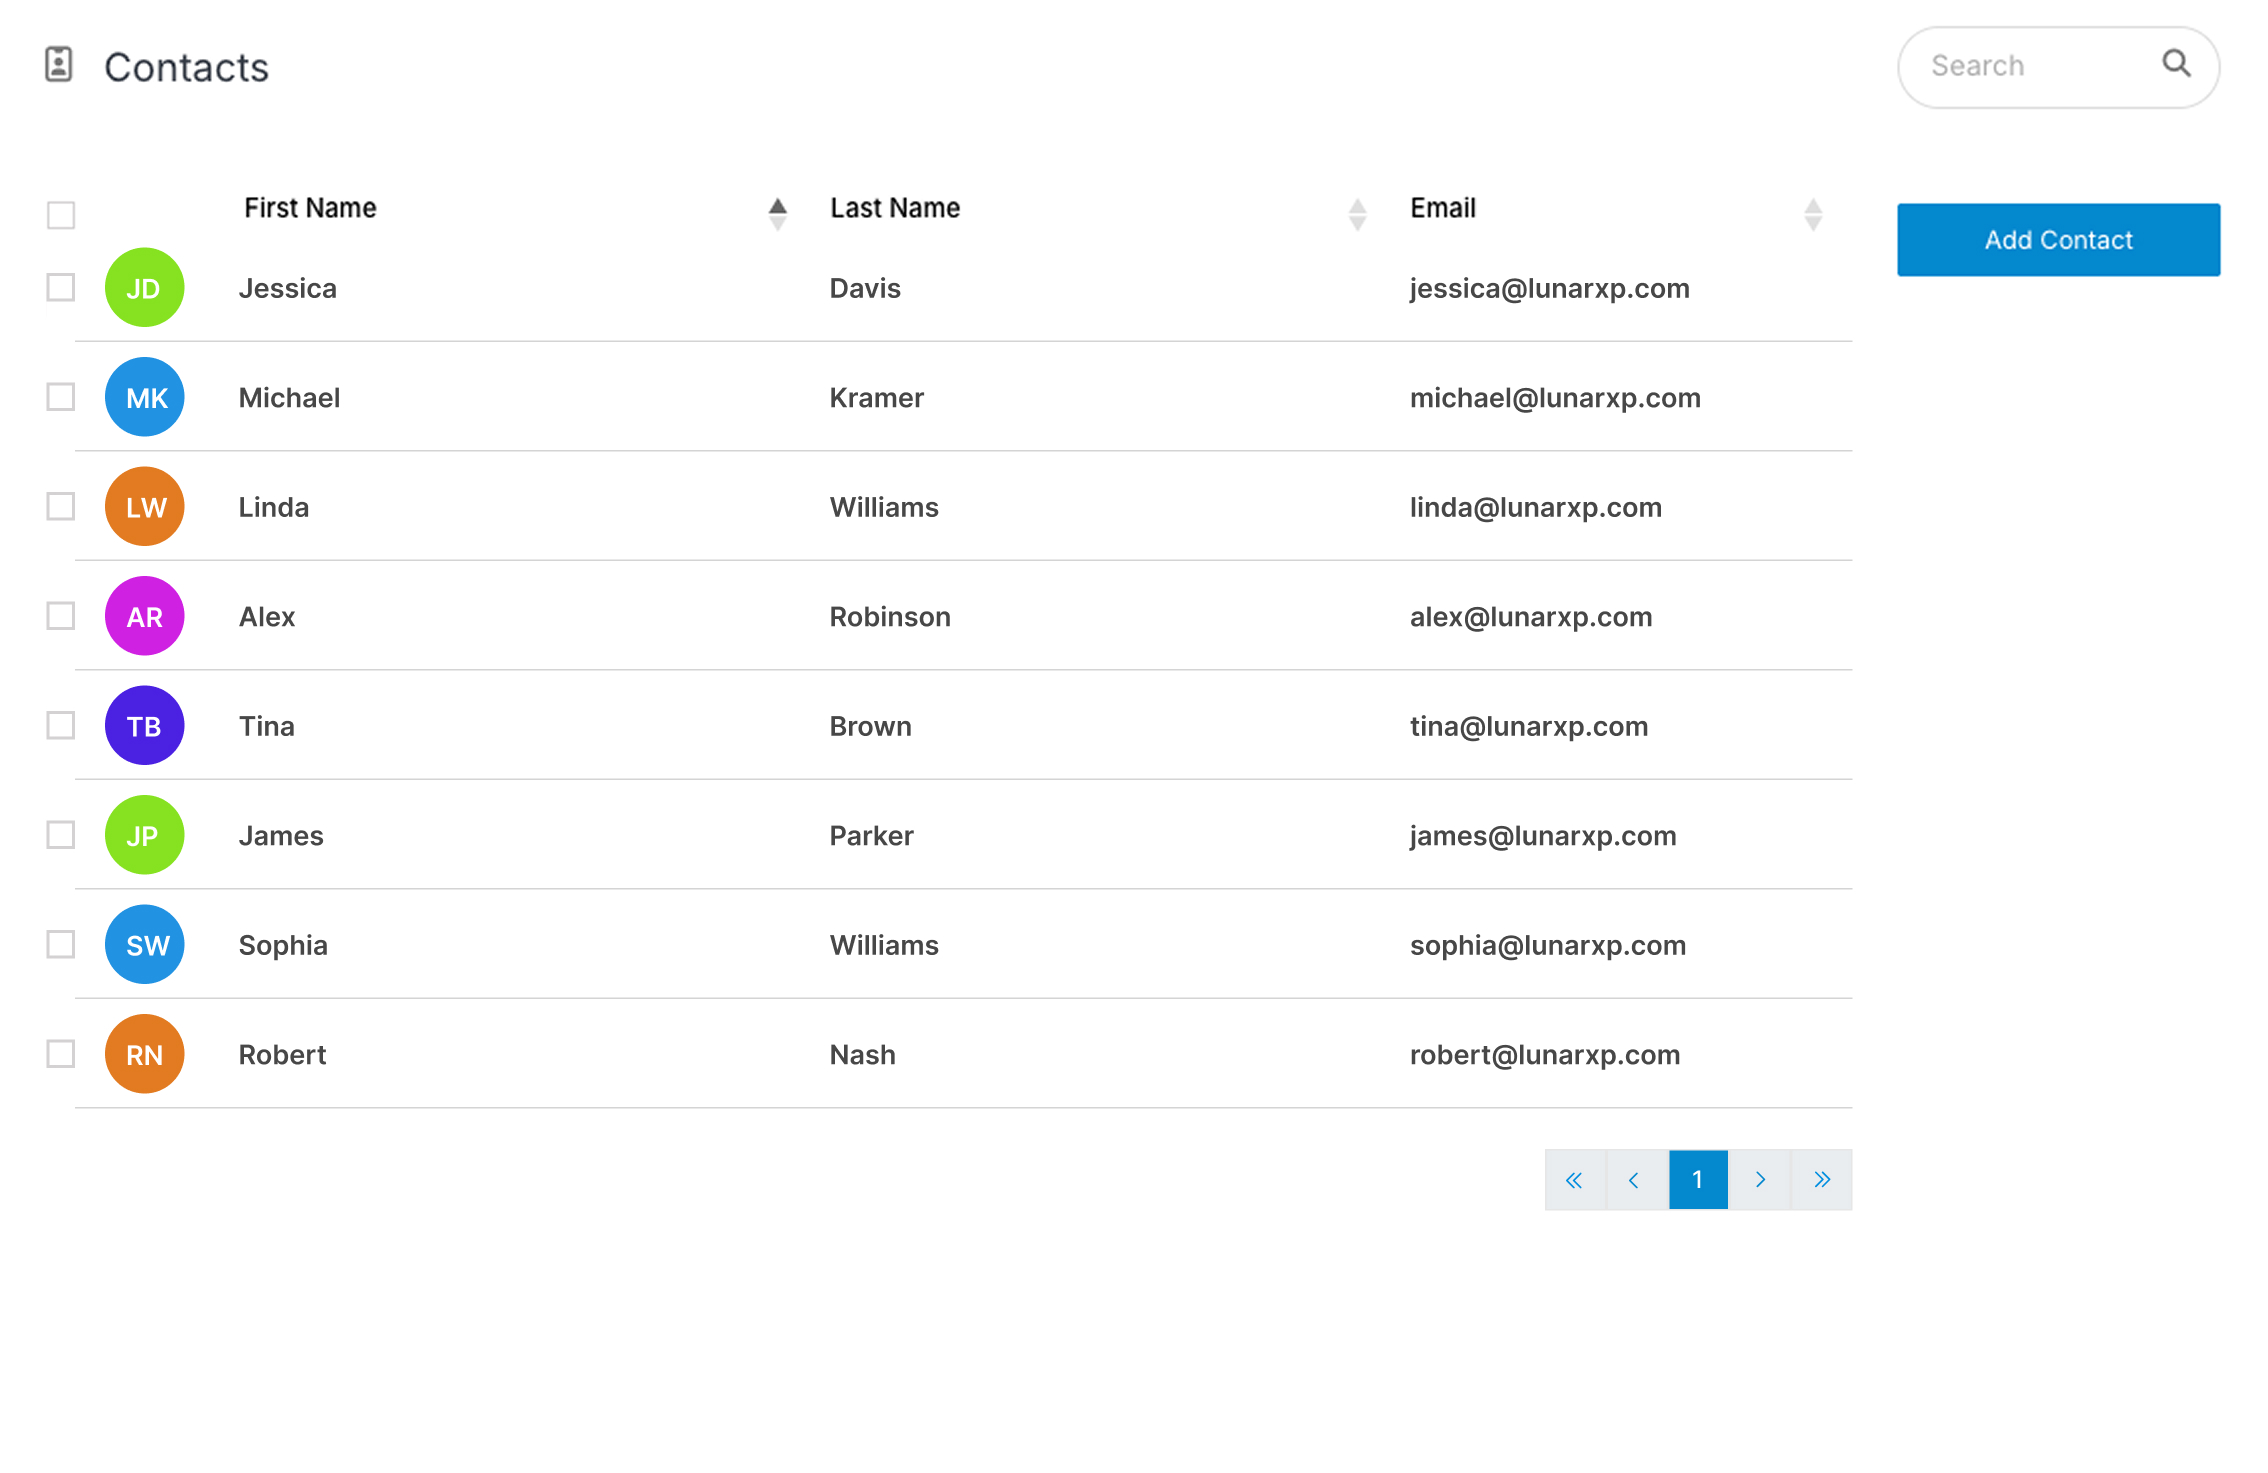Image resolution: width=2268 pixels, height=1473 pixels.
Task: Select page 1 in pagination
Action: [1698, 1180]
